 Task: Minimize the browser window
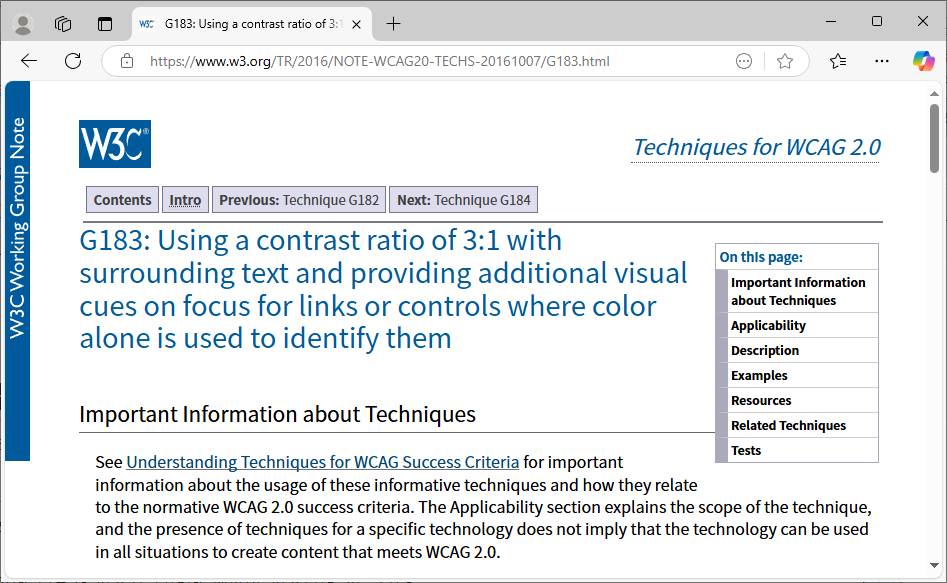pyautogui.click(x=831, y=21)
